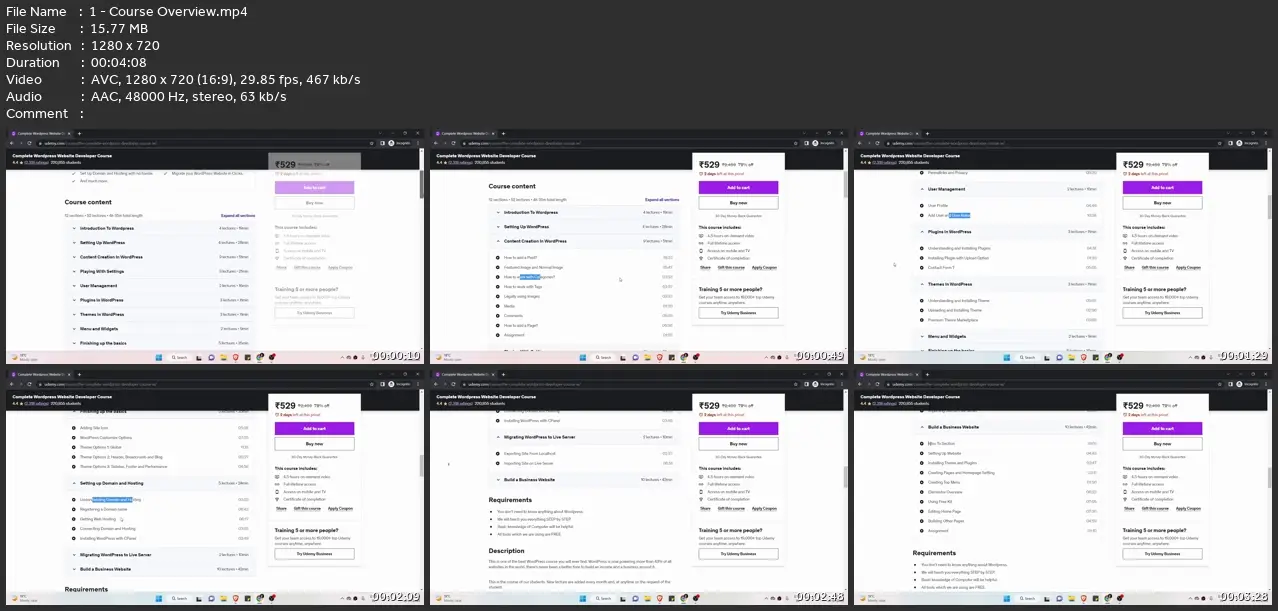Screen dimensions: 1278x611
Task: Click the browser back arrow in the 00:00:10 frame
Action: click(x=14, y=143)
